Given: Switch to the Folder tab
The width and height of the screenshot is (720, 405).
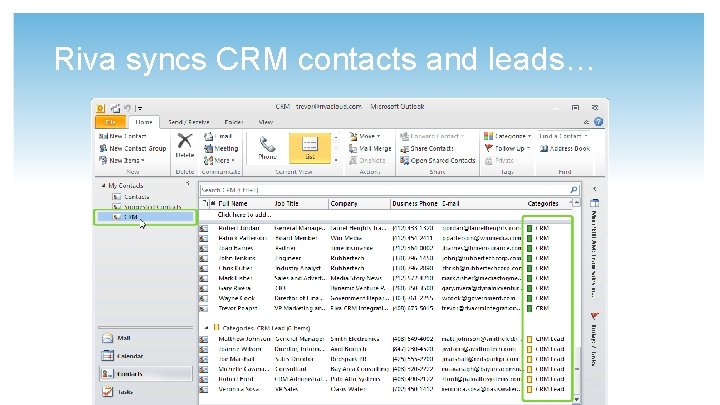Looking at the screenshot, I should [x=233, y=122].
